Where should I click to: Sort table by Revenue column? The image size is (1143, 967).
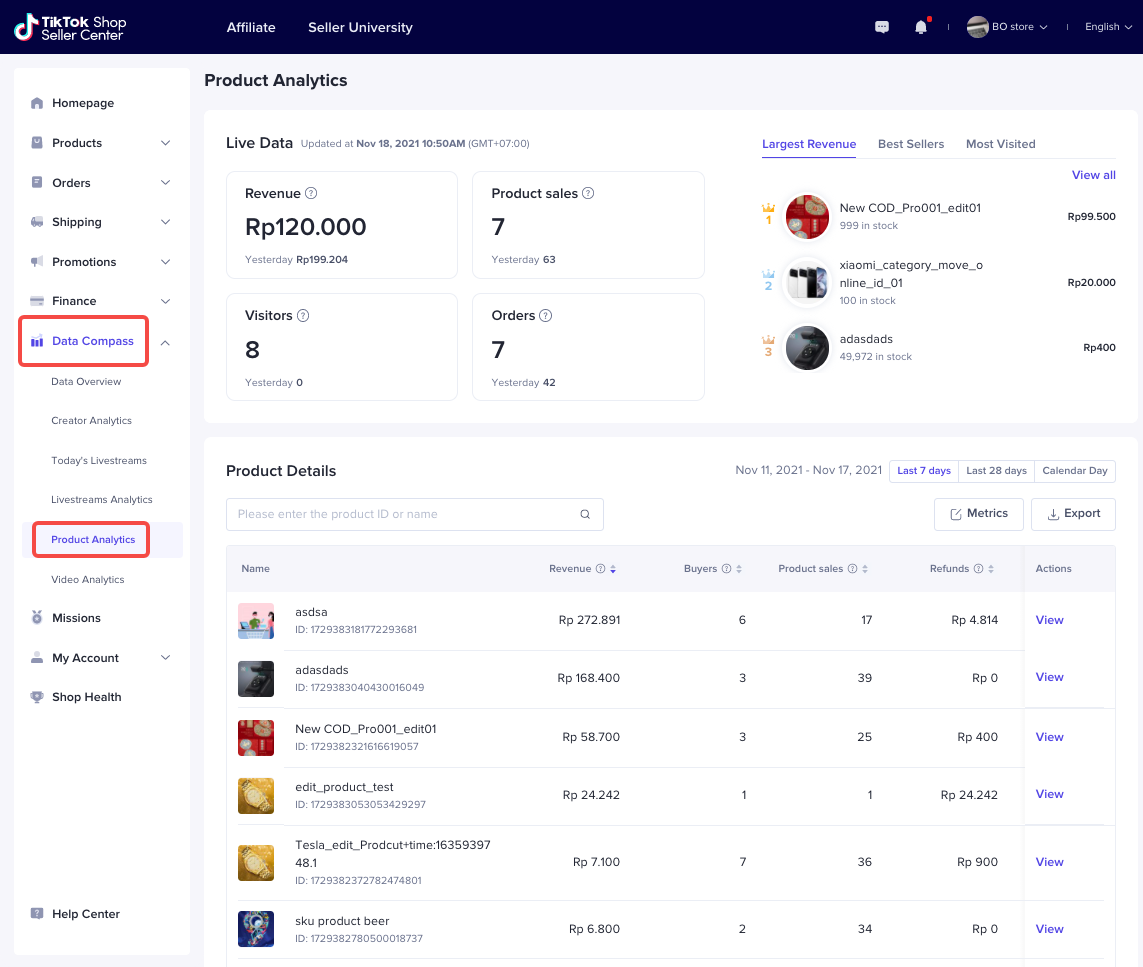(x=612, y=569)
